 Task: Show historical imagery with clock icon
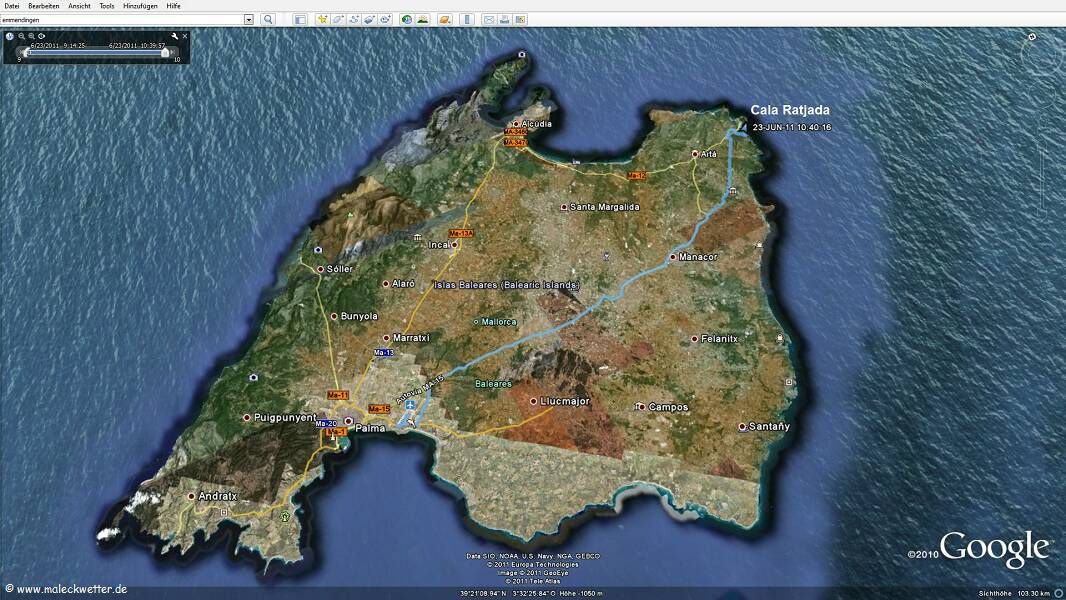[x=407, y=19]
